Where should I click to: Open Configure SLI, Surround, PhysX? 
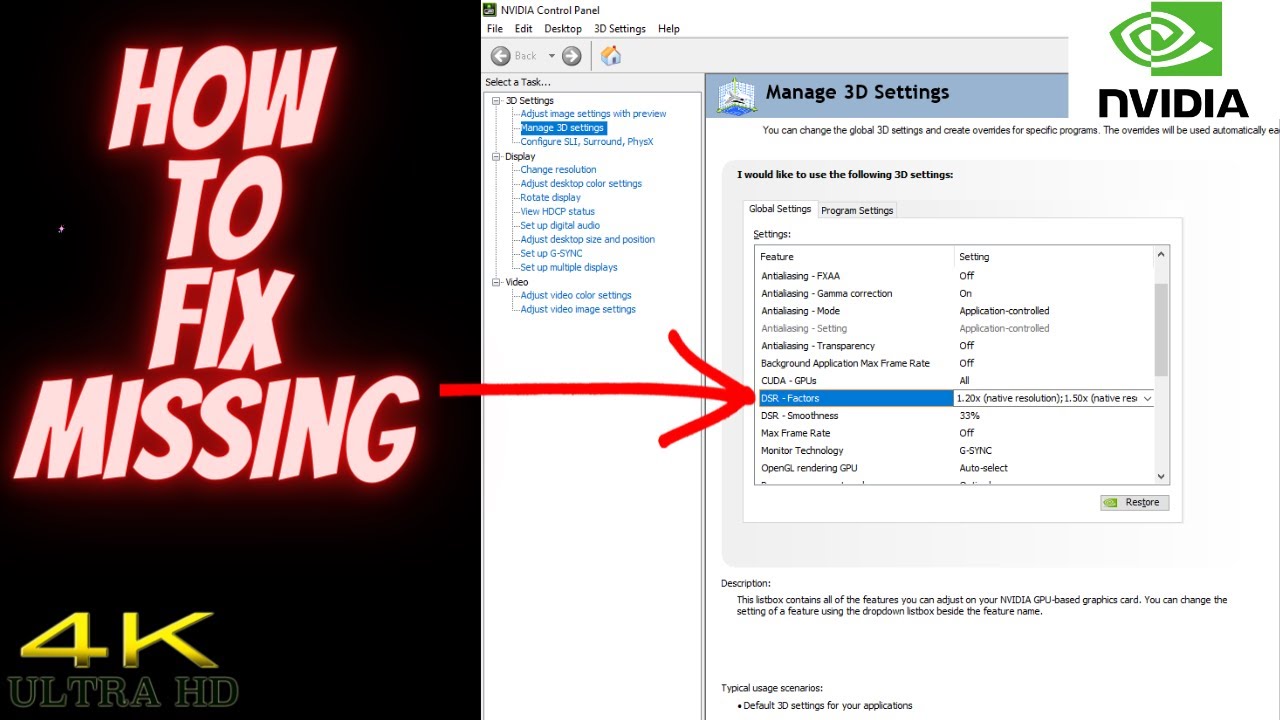pos(586,142)
